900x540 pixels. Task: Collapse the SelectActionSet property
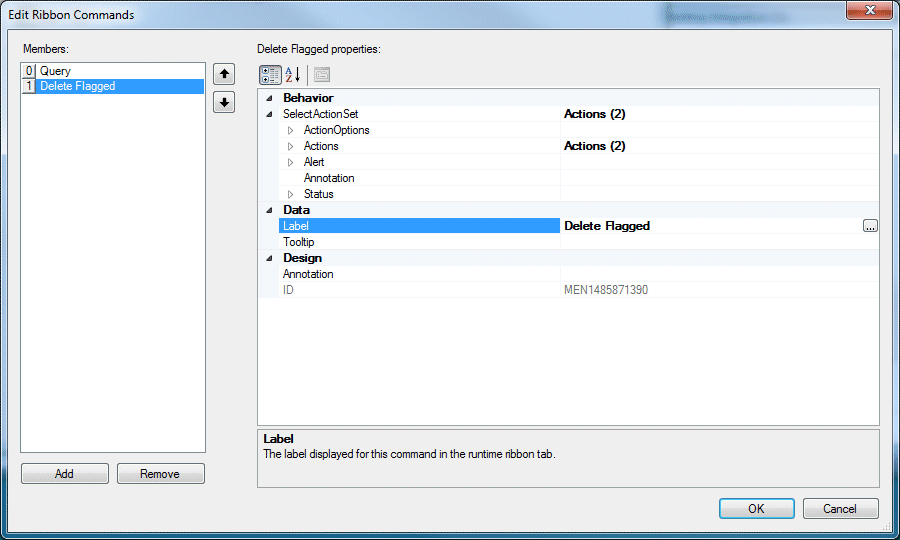269,114
